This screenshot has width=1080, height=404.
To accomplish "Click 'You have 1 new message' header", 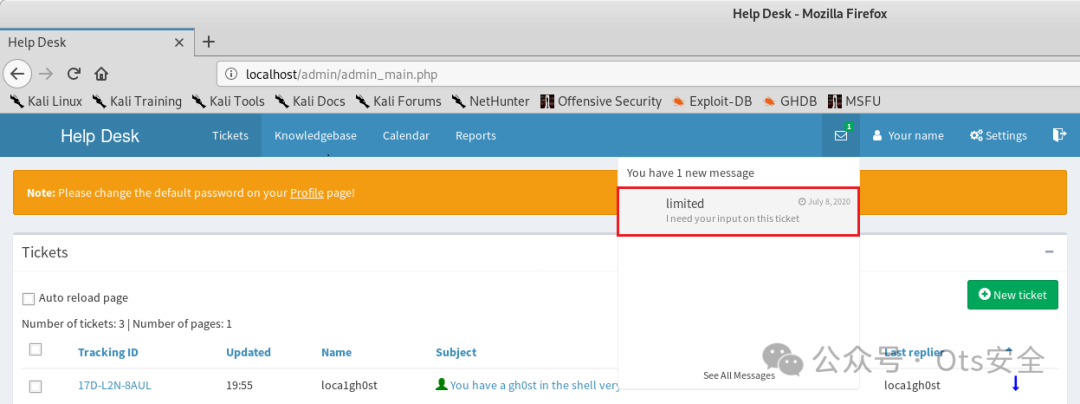I will pyautogui.click(x=691, y=173).
